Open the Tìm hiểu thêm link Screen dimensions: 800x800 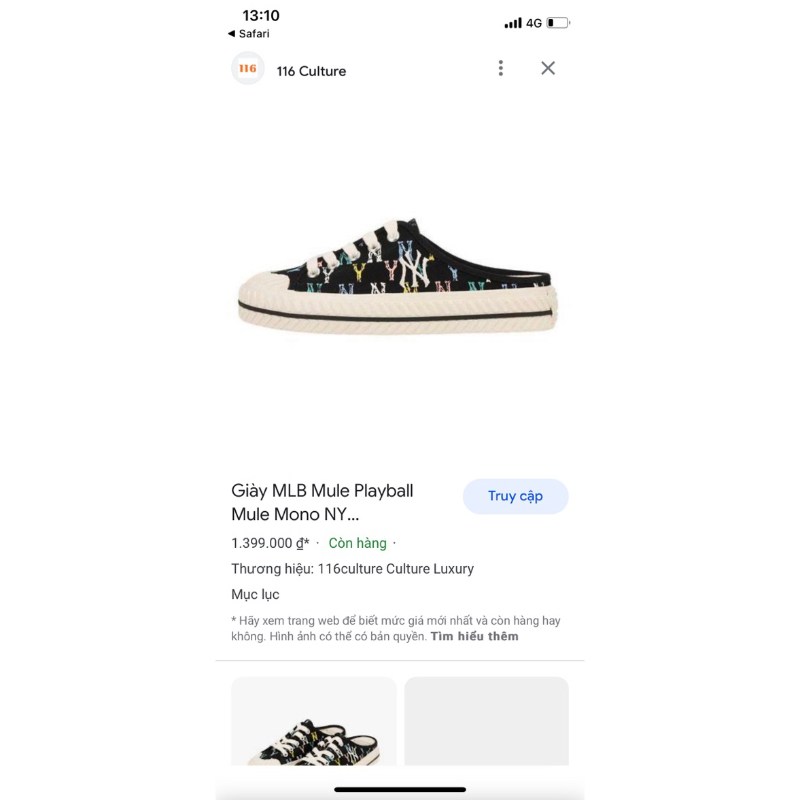474,636
